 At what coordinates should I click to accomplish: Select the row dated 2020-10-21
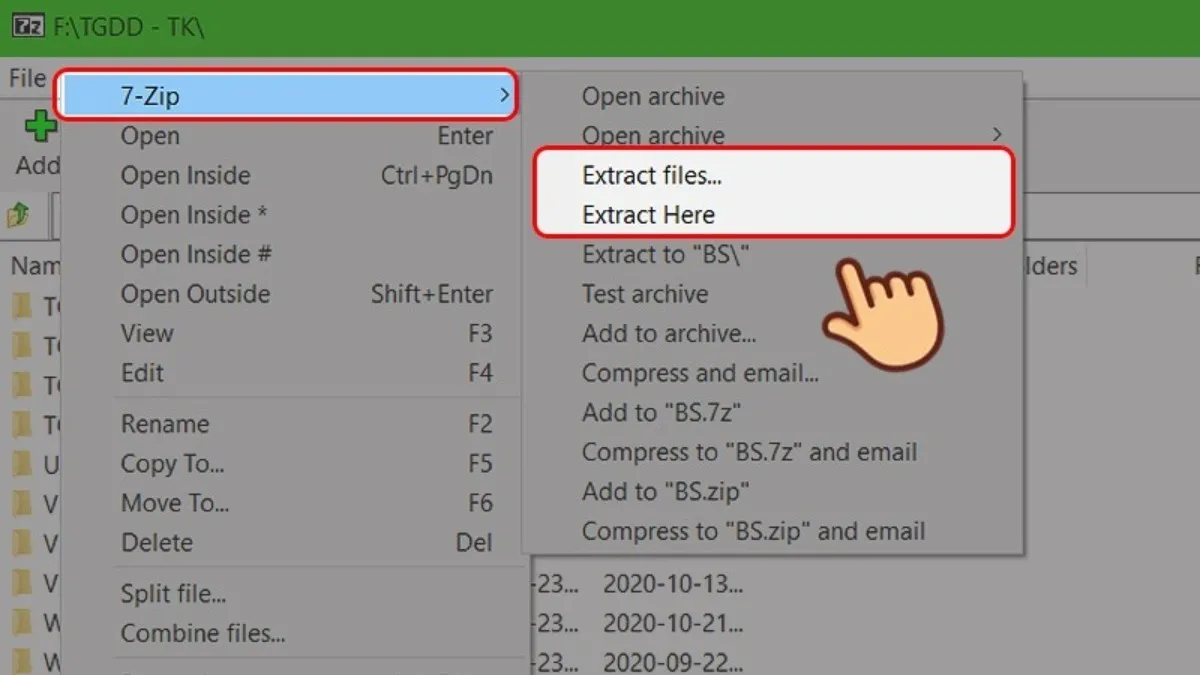pos(672,622)
